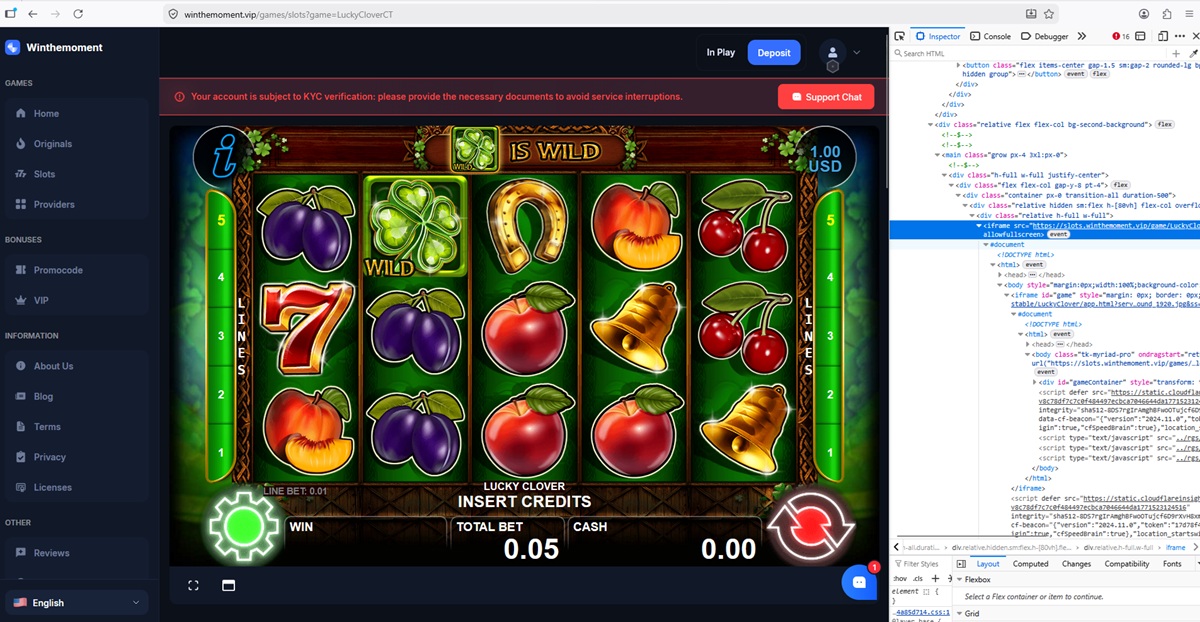Select the 1.00 USD bet coin
The height and width of the screenshot is (622, 1200).
click(826, 158)
